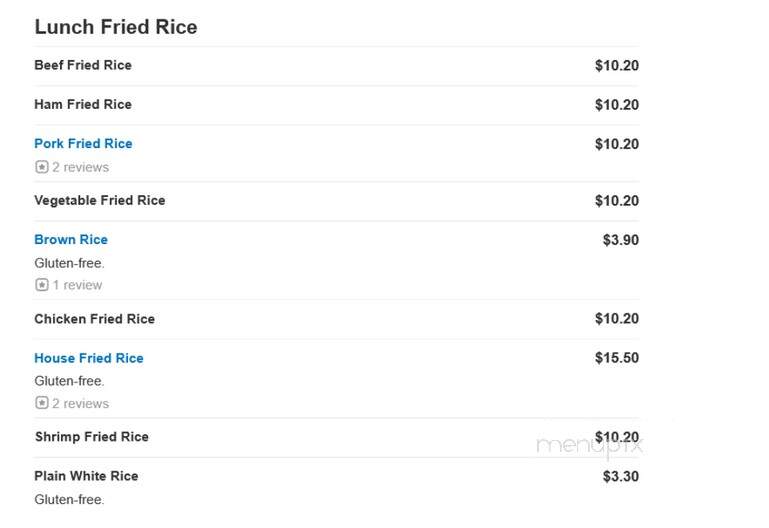Click the menupix watermark logo
This screenshot has width=769, height=528.
tap(589, 445)
